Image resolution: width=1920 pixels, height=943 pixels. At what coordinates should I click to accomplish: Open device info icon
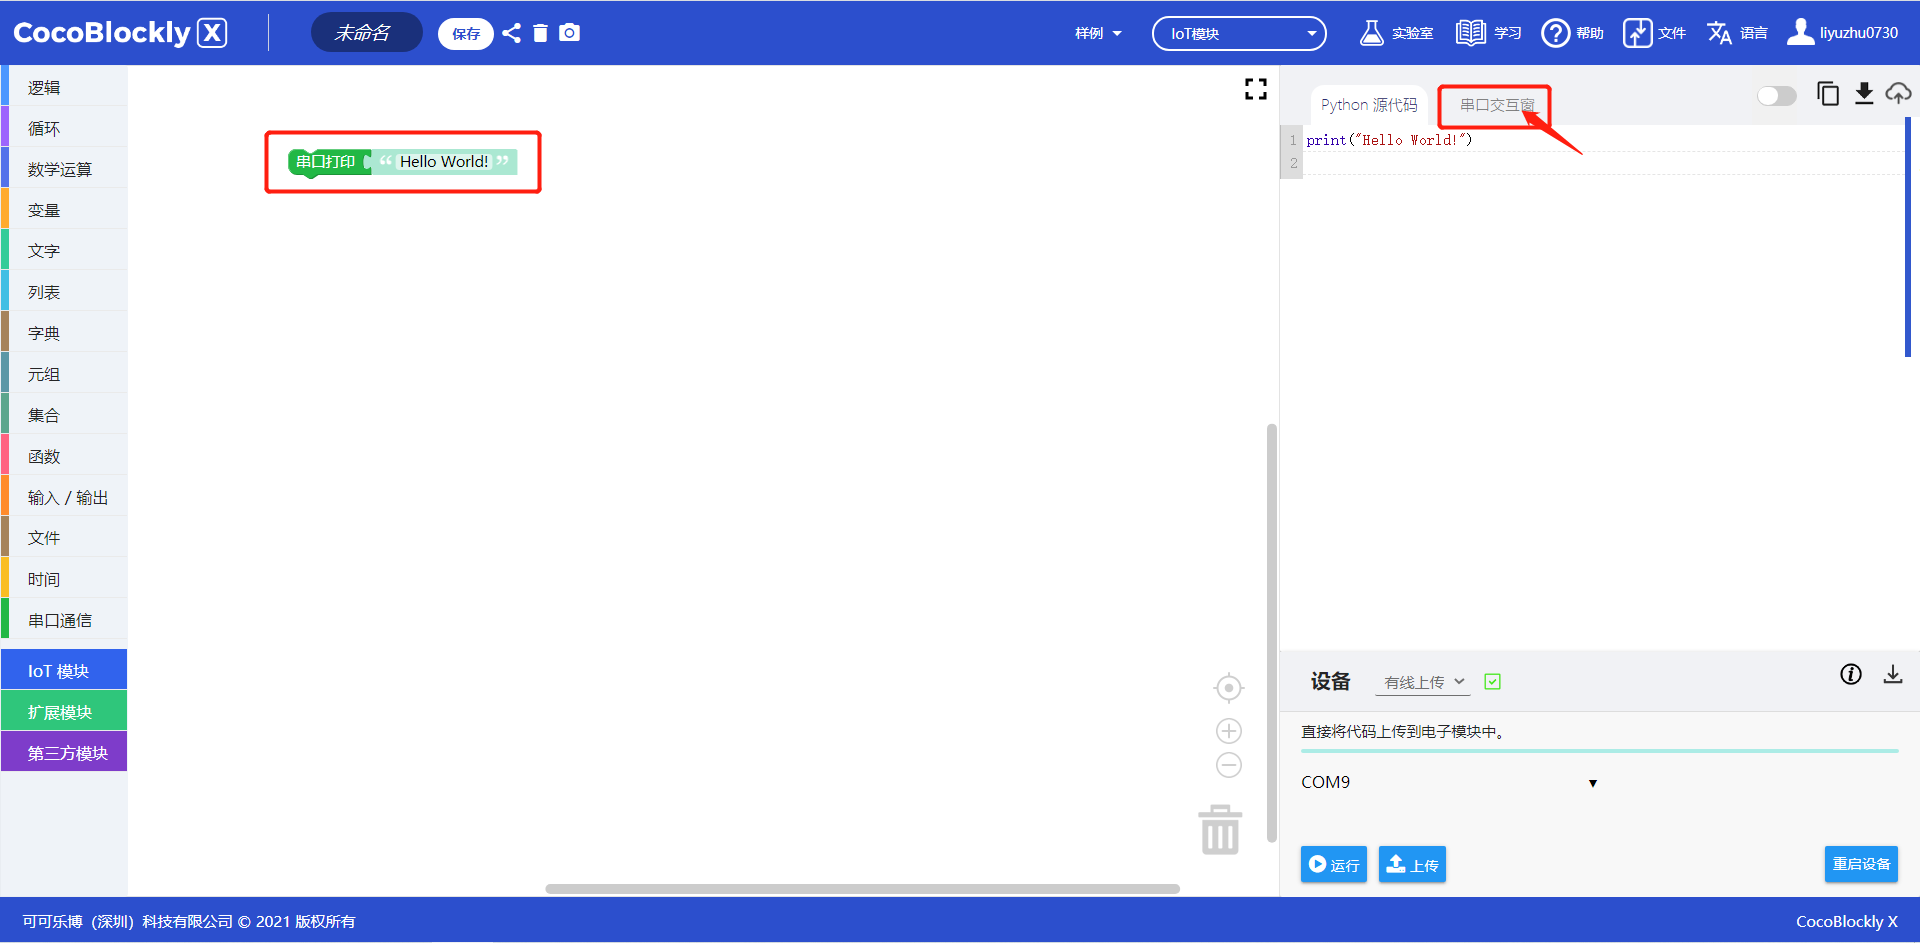(1850, 675)
